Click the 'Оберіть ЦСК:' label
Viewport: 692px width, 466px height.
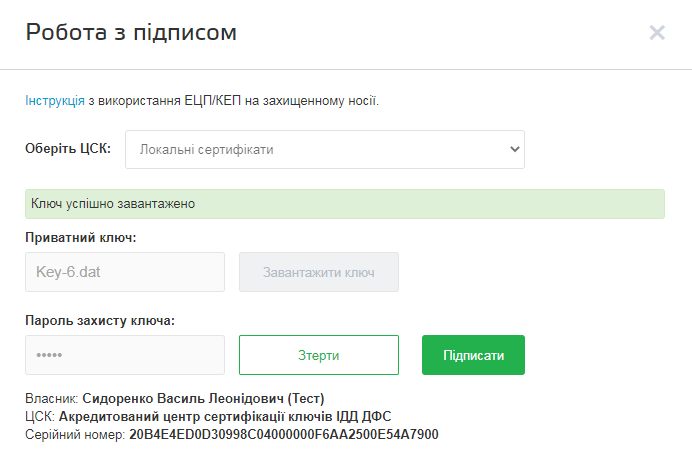coord(68,149)
